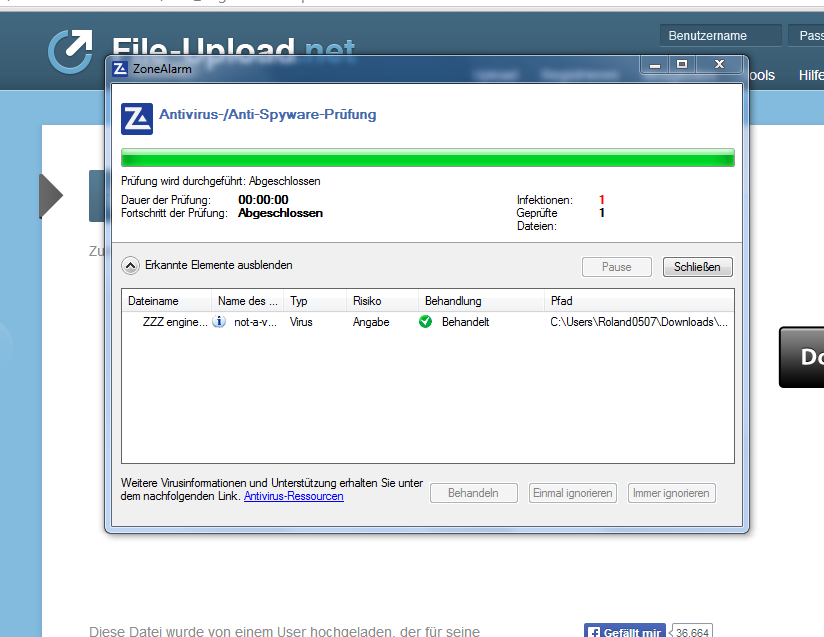Viewport: 824px width, 637px height.
Task: Sort by the Dateiname column header
Action: click(x=167, y=301)
